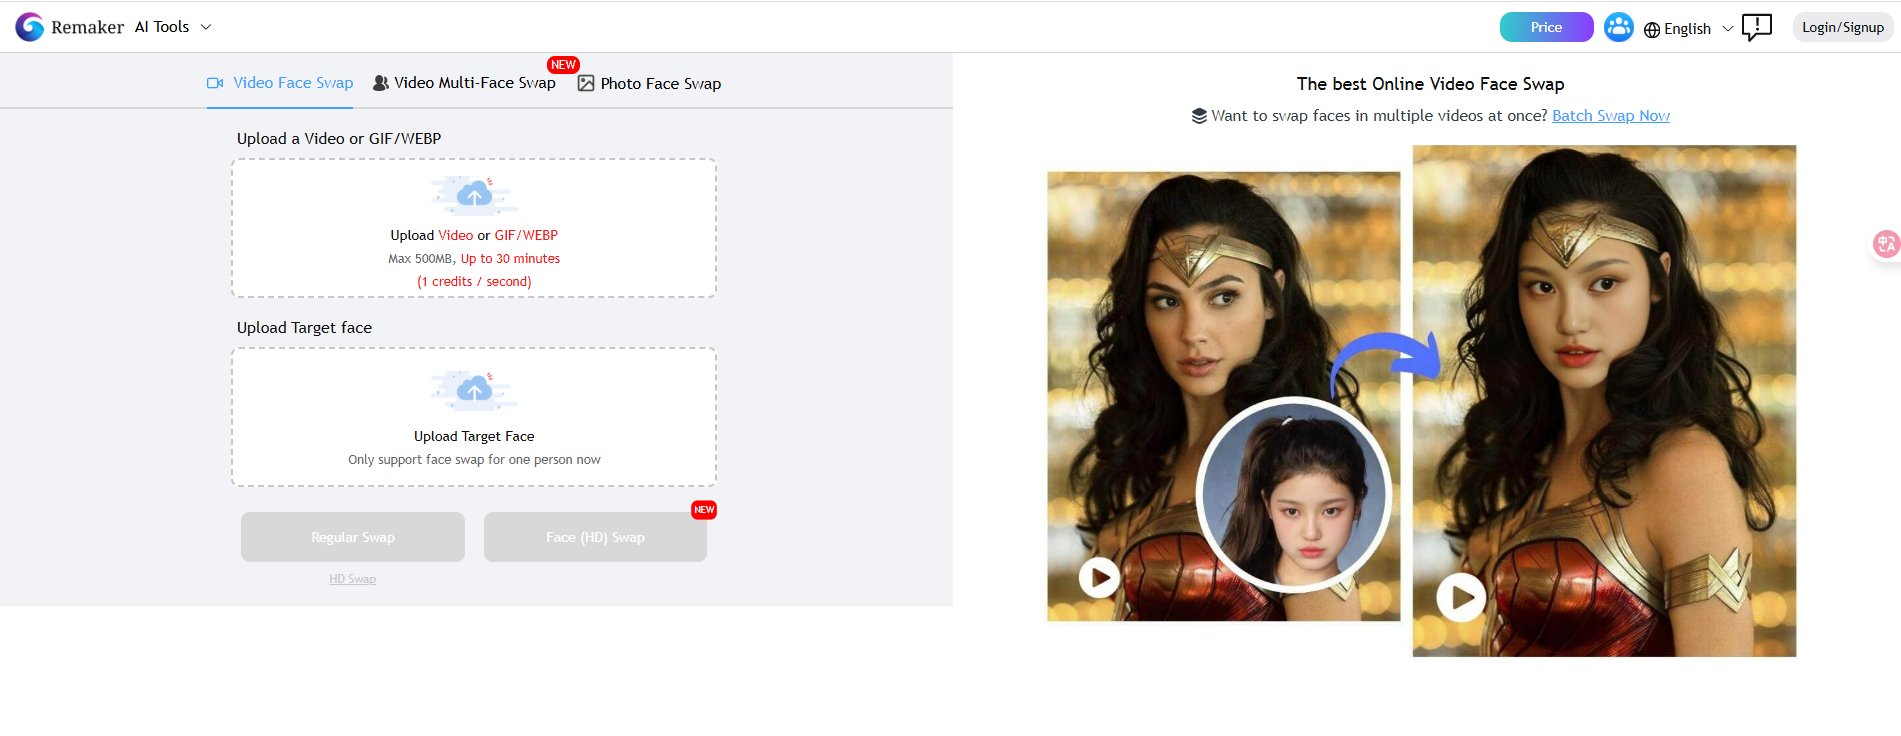Image resolution: width=1901 pixels, height=736 pixels.
Task: Click the circular target face thumbnail
Action: [x=1294, y=495]
